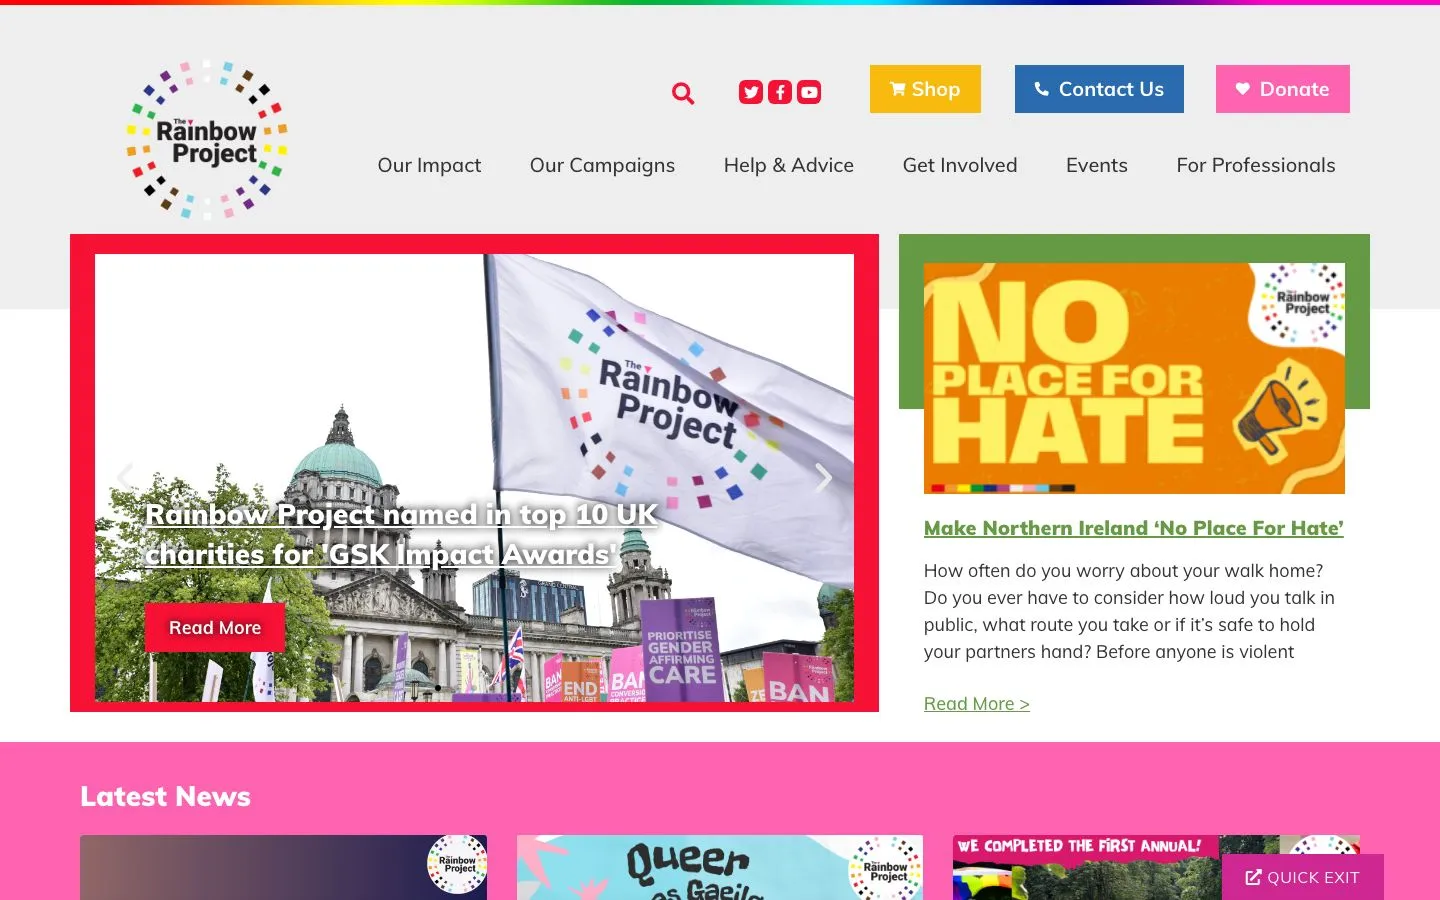
Task: Open 'Make Northern Ireland No Place For Hate' link
Action: [1134, 528]
